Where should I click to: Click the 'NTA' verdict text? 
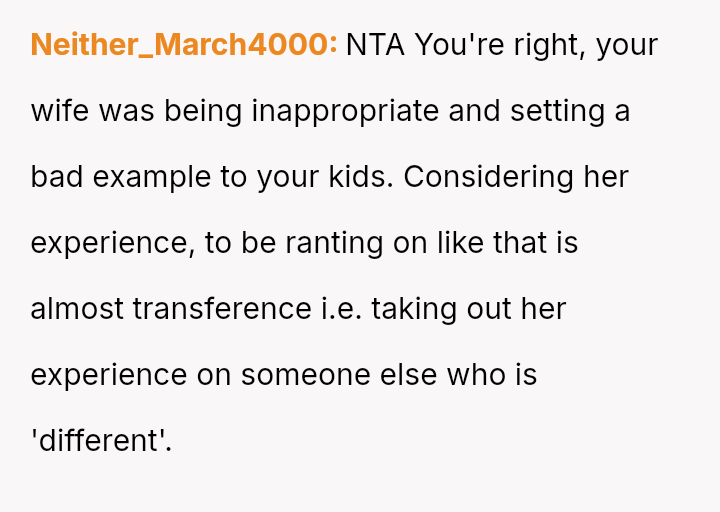[x=375, y=45]
